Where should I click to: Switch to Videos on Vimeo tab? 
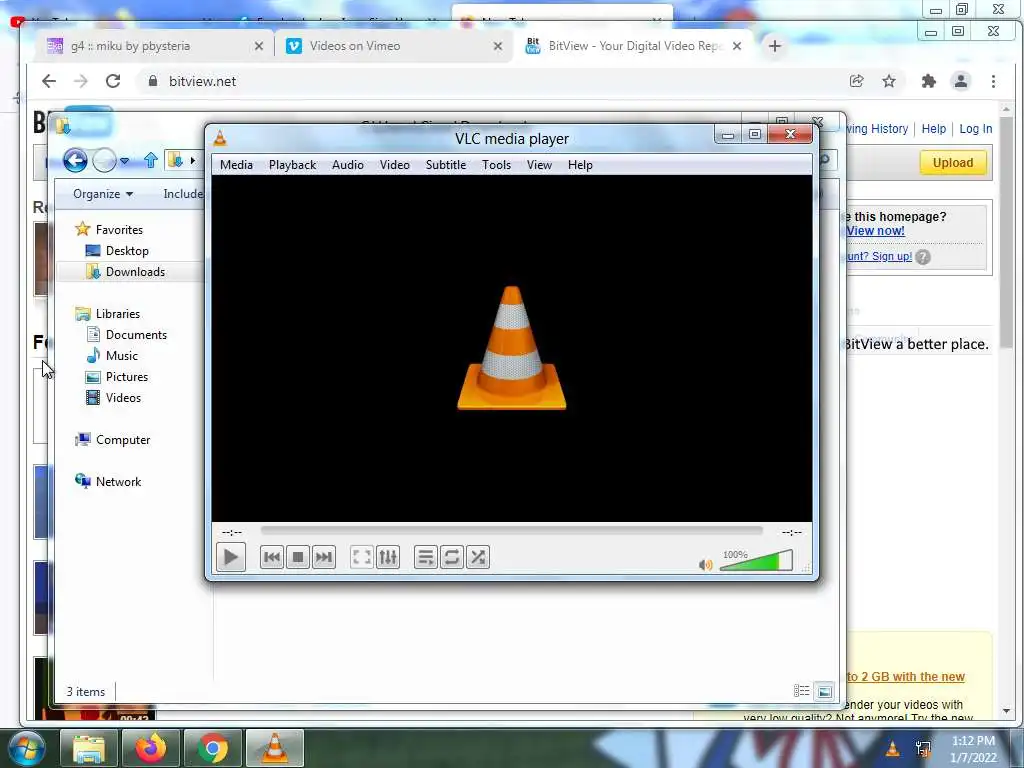[x=394, y=46]
